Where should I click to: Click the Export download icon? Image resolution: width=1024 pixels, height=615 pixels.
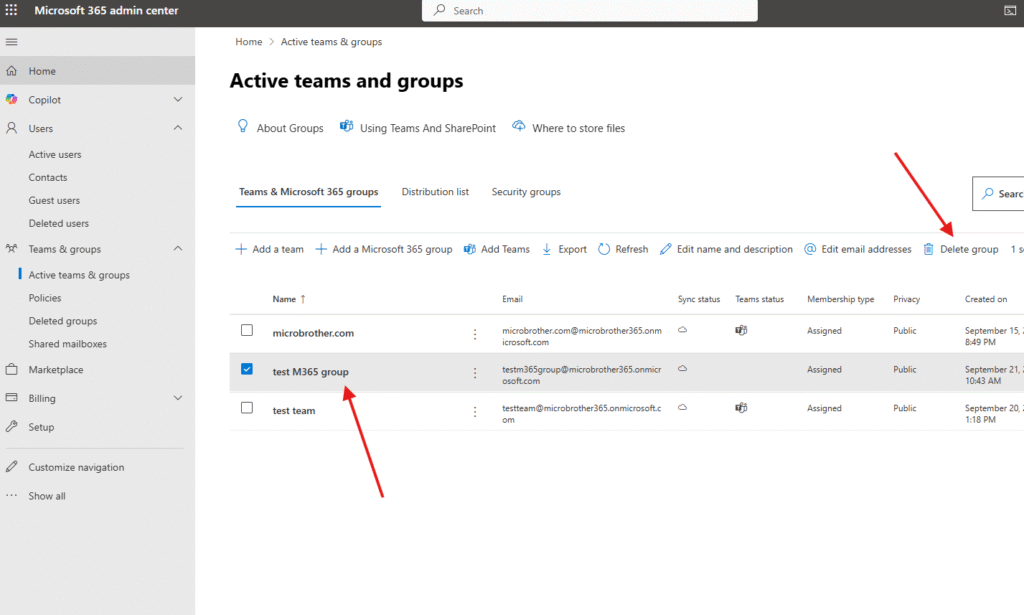pos(547,249)
